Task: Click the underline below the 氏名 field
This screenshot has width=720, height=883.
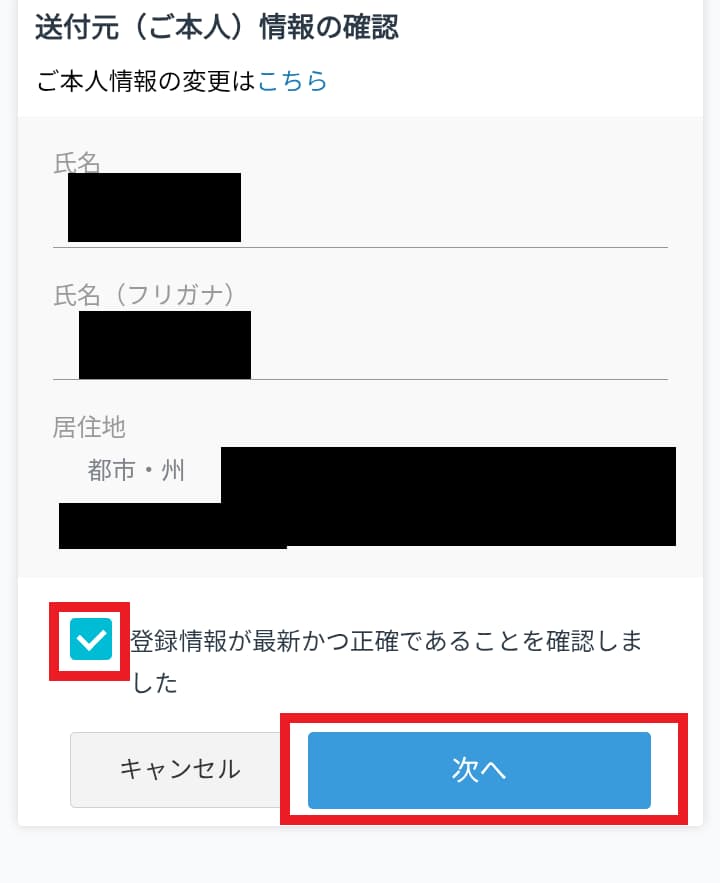Action: [360, 247]
